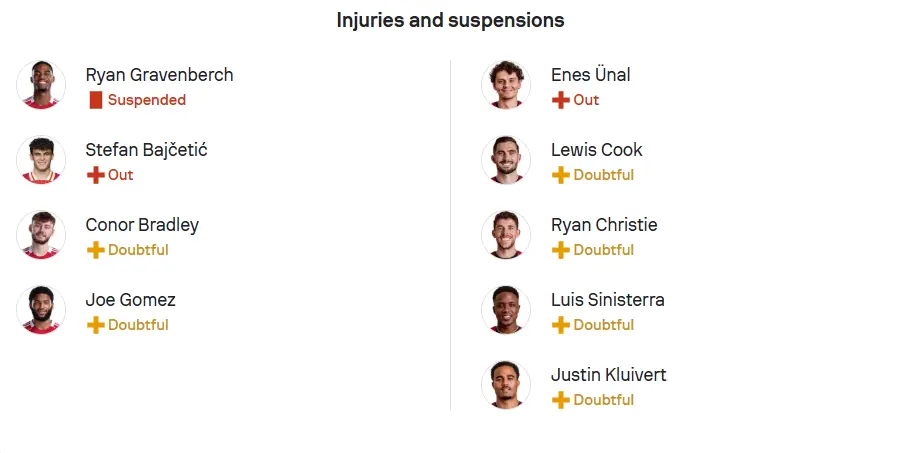Viewport: 900px width, 453px height.
Task: Open the Ryan Gravenberch name link
Action: pyautogui.click(x=160, y=75)
